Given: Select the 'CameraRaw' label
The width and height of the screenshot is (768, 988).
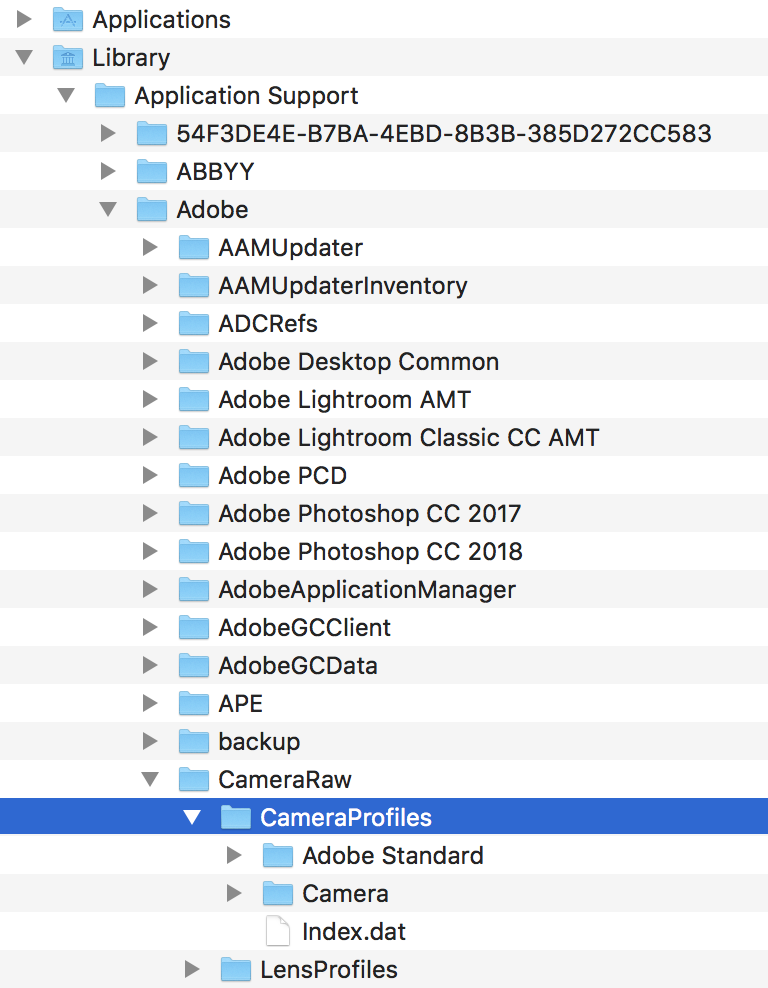Looking at the screenshot, I should pos(285,780).
